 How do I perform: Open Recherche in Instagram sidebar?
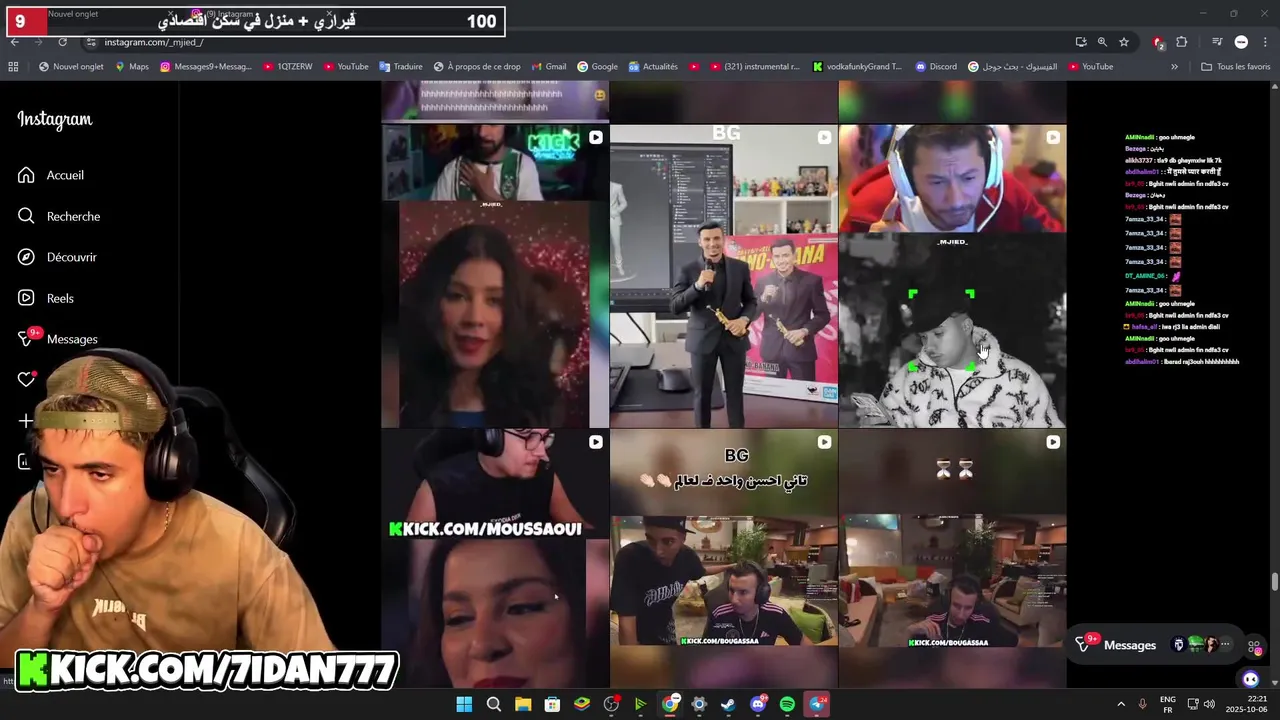(x=59, y=216)
